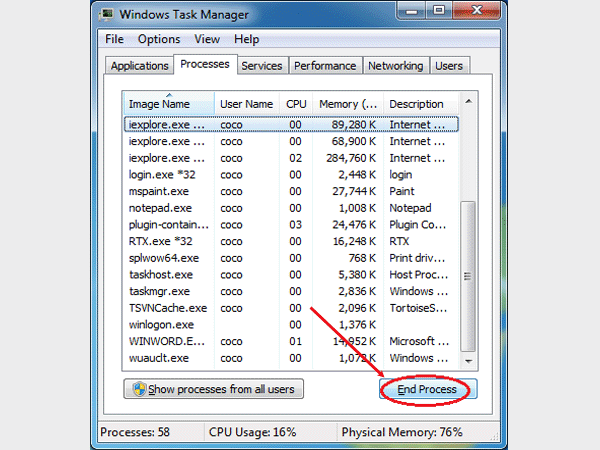
Task: Click End Process button
Action: point(428,389)
